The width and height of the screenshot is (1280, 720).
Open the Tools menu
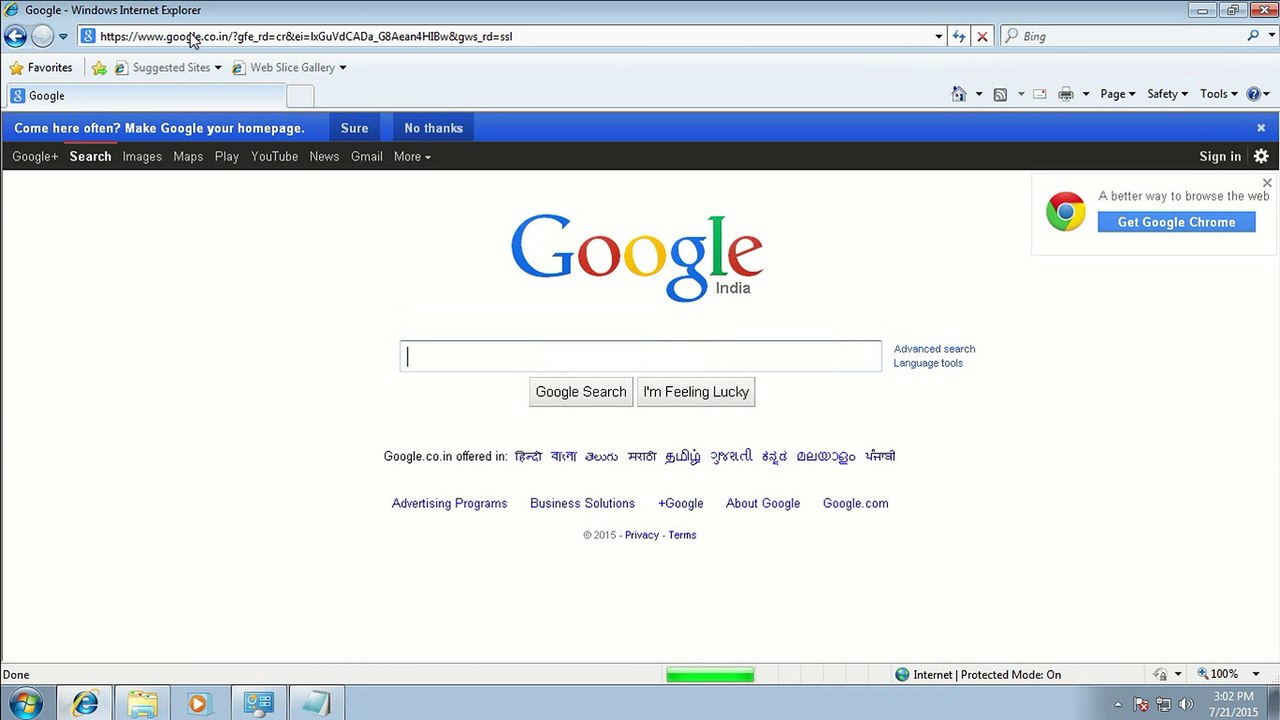click(x=1219, y=94)
